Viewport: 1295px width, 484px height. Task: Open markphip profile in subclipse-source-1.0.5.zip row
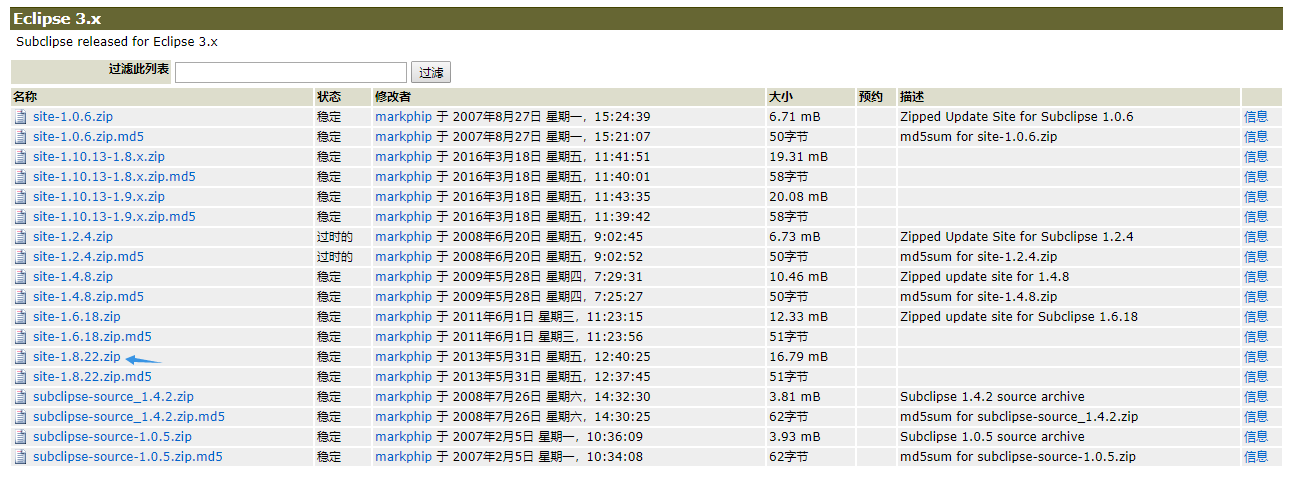[x=404, y=437]
